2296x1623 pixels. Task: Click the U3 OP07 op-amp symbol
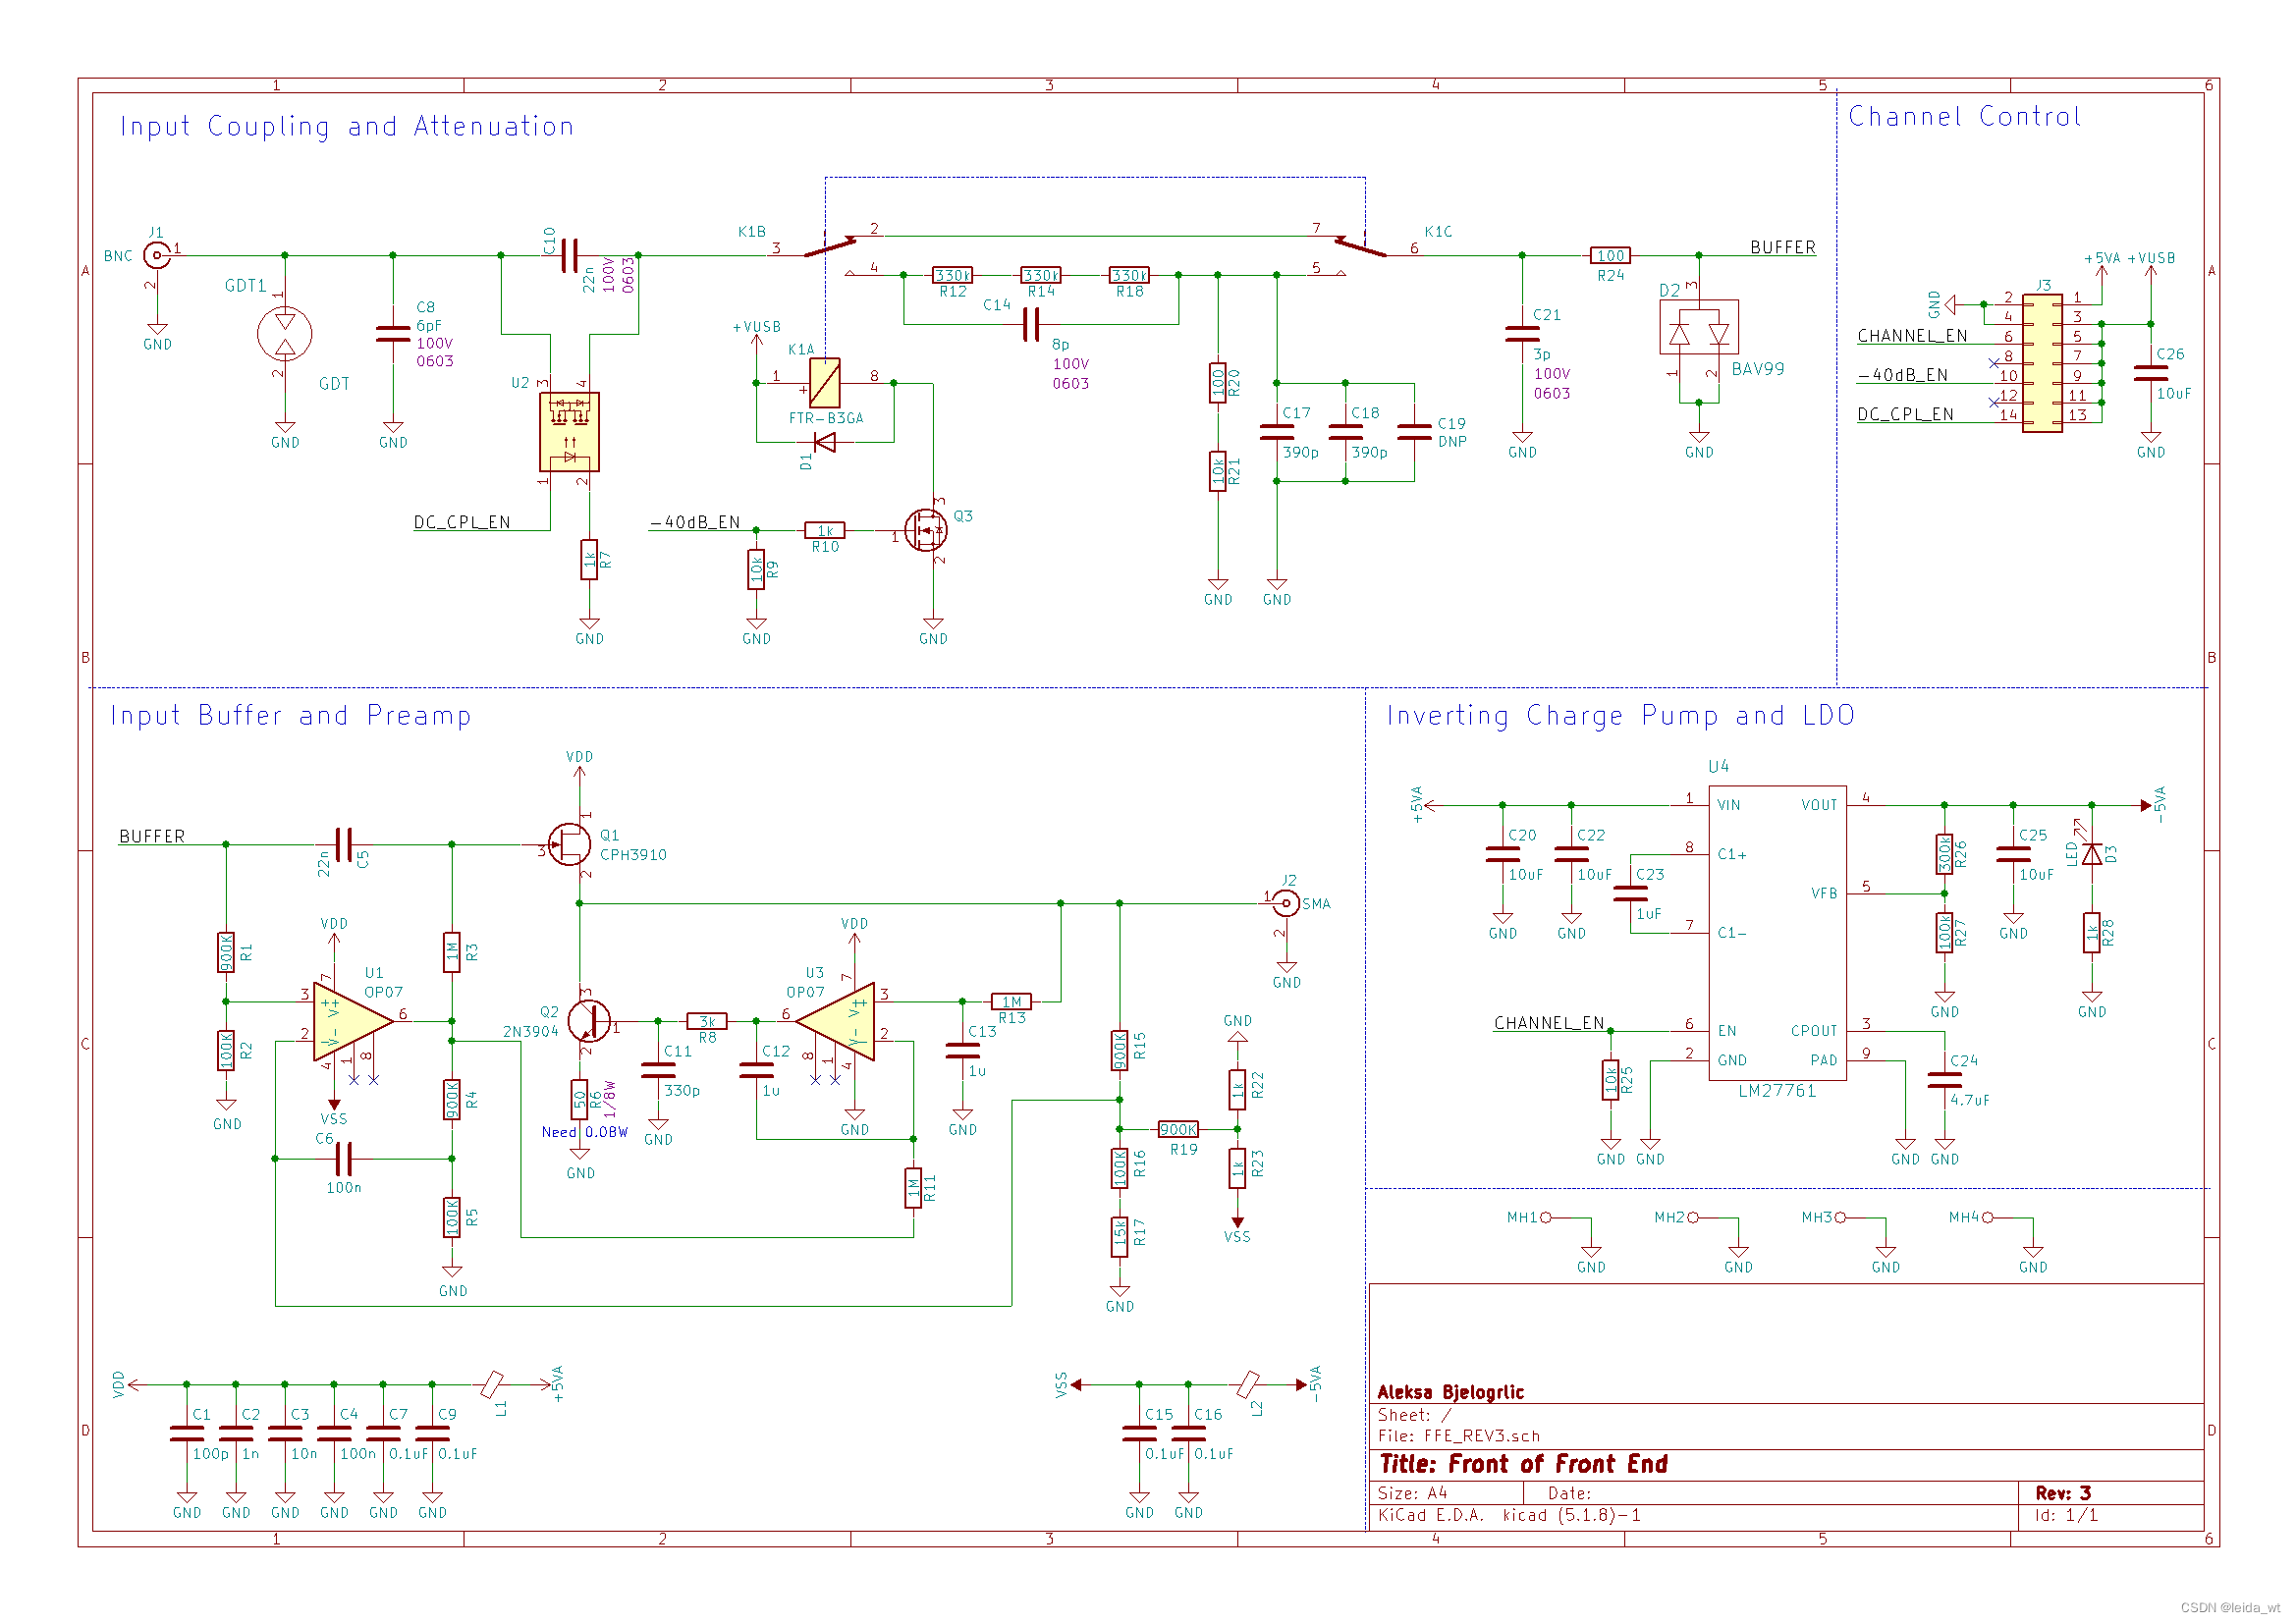pos(835,1022)
